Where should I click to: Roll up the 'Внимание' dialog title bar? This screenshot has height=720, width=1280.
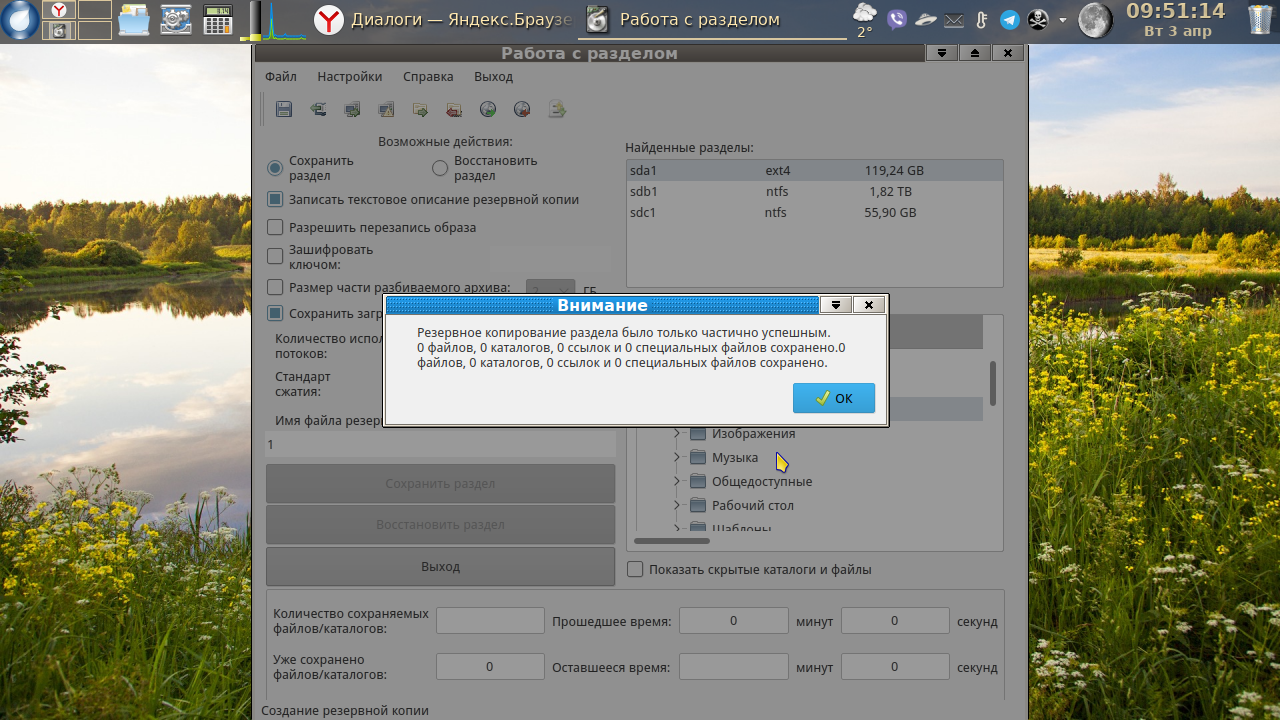point(835,305)
